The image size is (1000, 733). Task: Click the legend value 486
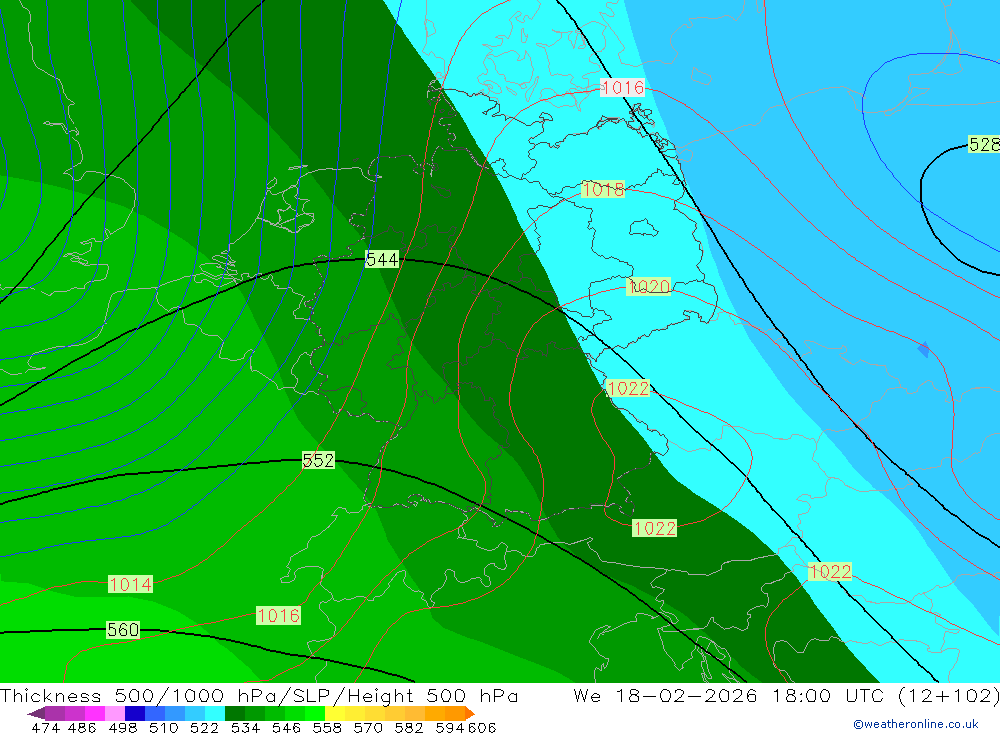coord(82,728)
